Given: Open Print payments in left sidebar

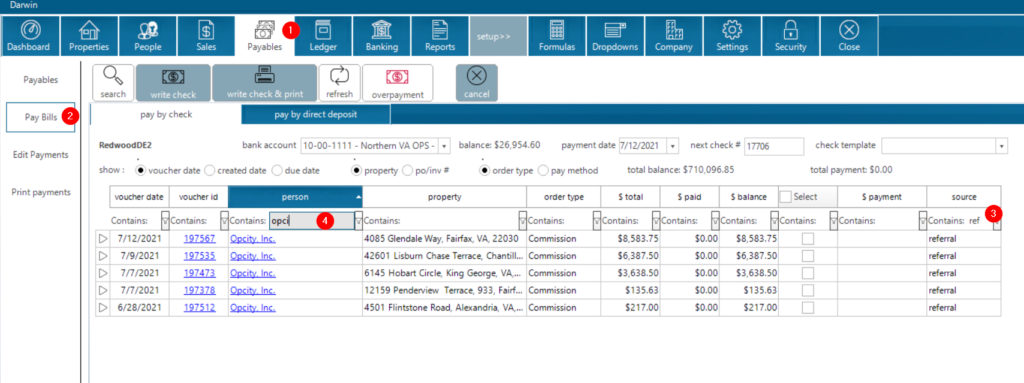Looking at the screenshot, I should [40, 192].
